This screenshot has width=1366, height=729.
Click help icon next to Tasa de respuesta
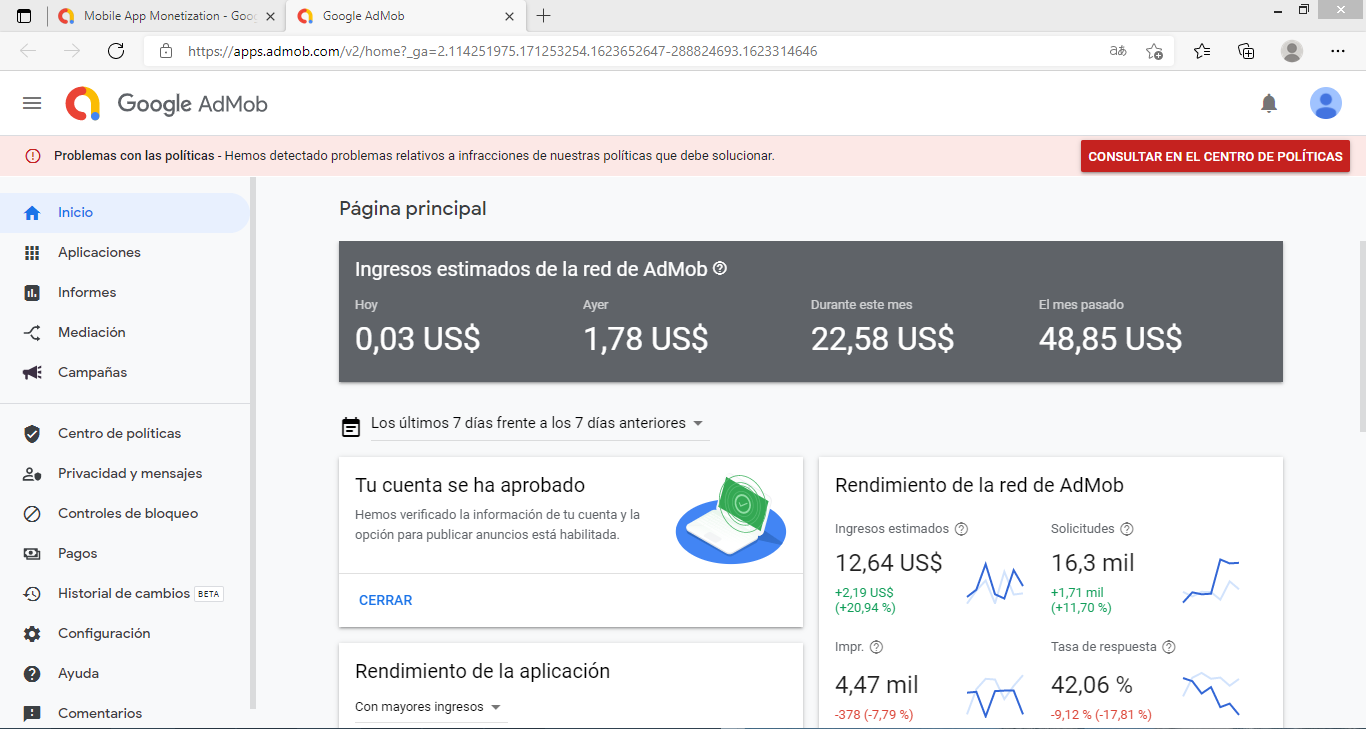(x=1169, y=647)
